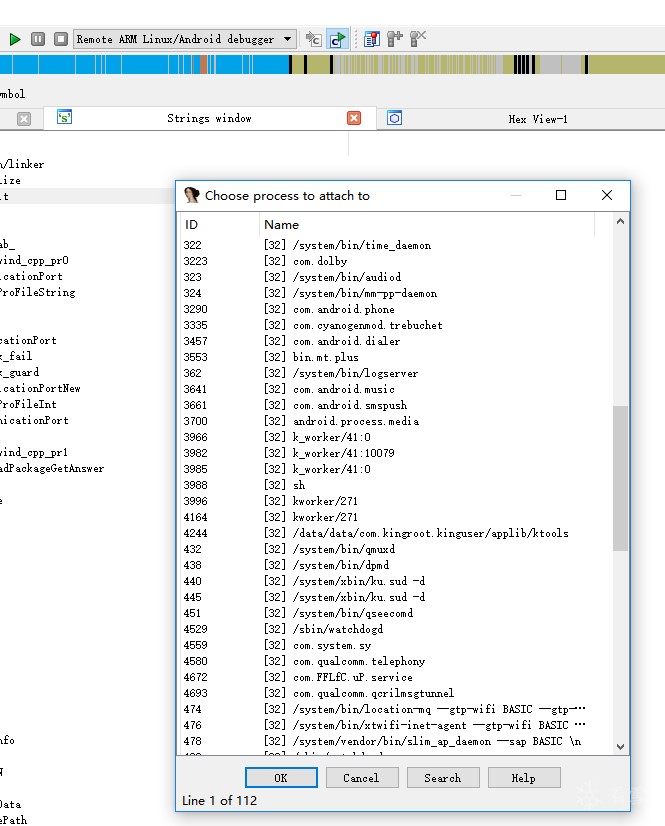
Task: Select process 438 /system/bin/dpmd
Action: pyautogui.click(x=396, y=565)
